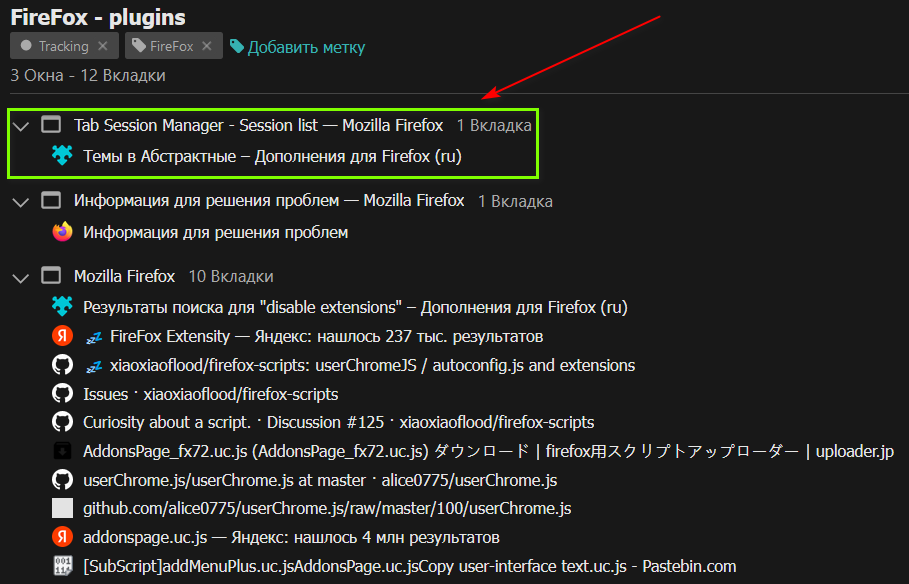Click Добавить метку link
This screenshot has width=909, height=584.
[x=306, y=47]
